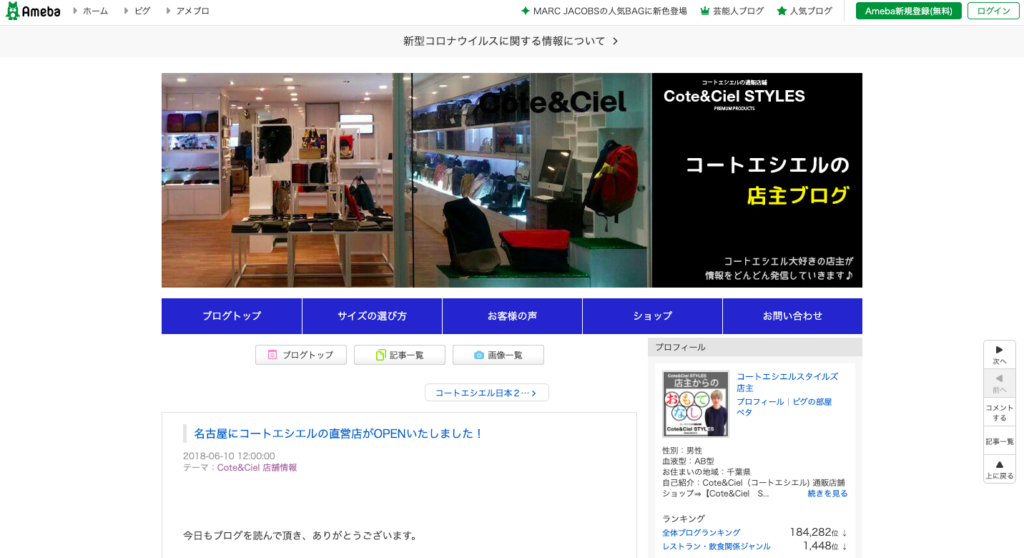Open article title 名古屋にコートエシエルの直営店がOPEN
The width and height of the screenshot is (1024, 558).
coord(338,433)
